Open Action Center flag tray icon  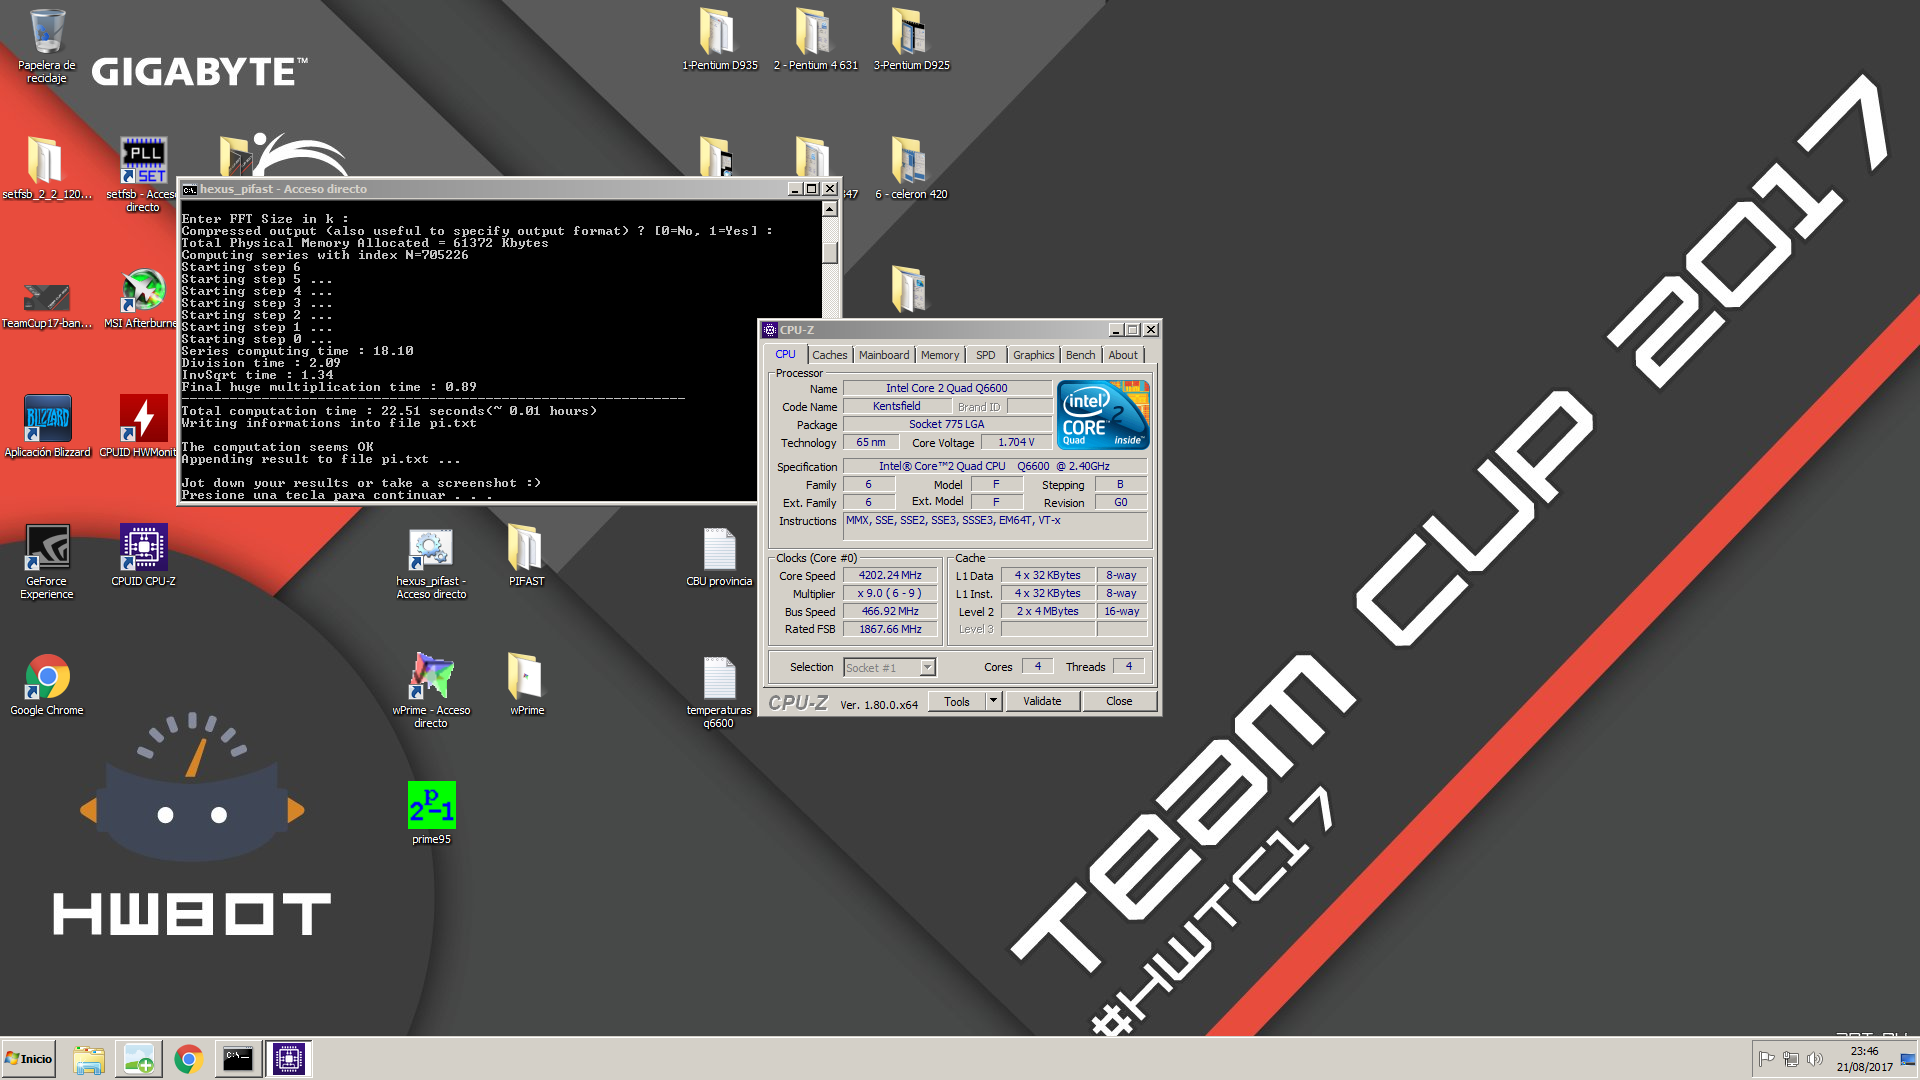click(1766, 1059)
